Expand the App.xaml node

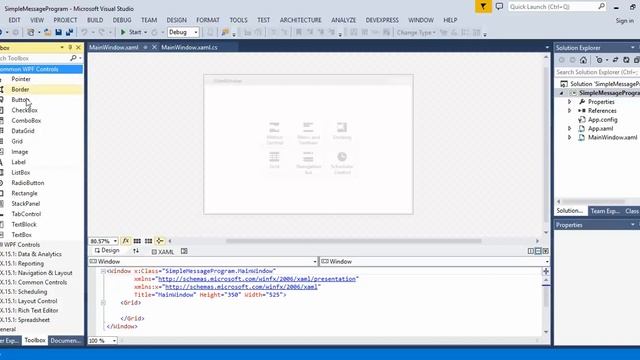(569, 128)
